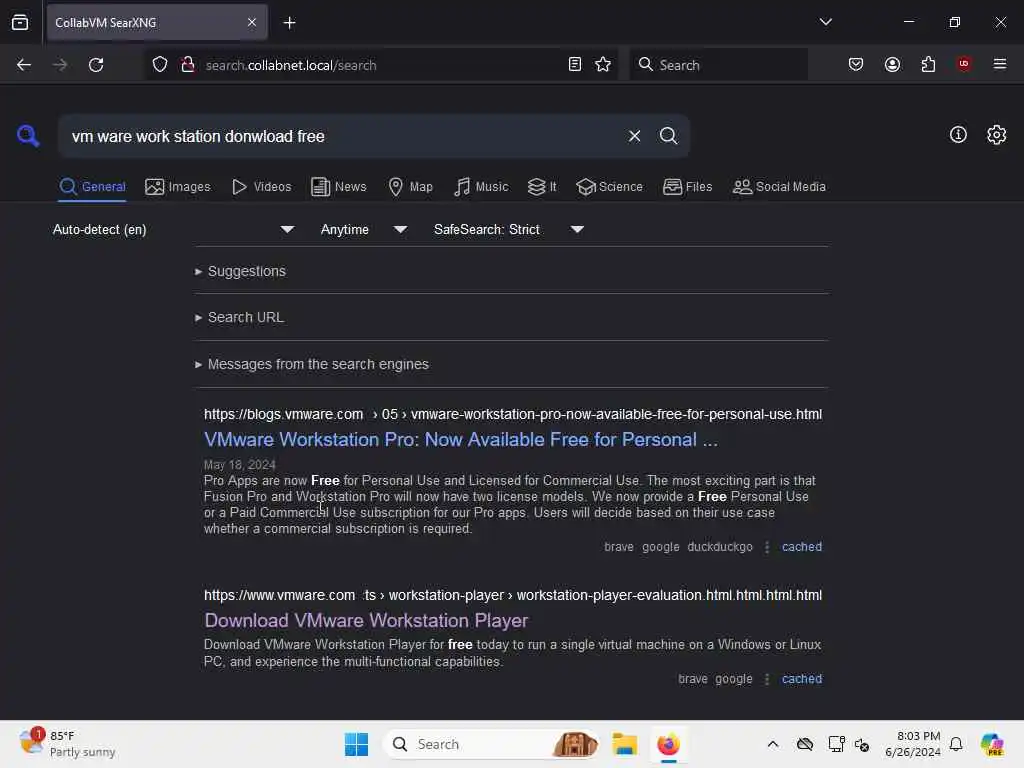Switch to the Science category
Image resolution: width=1024 pixels, height=768 pixels.
tap(609, 187)
